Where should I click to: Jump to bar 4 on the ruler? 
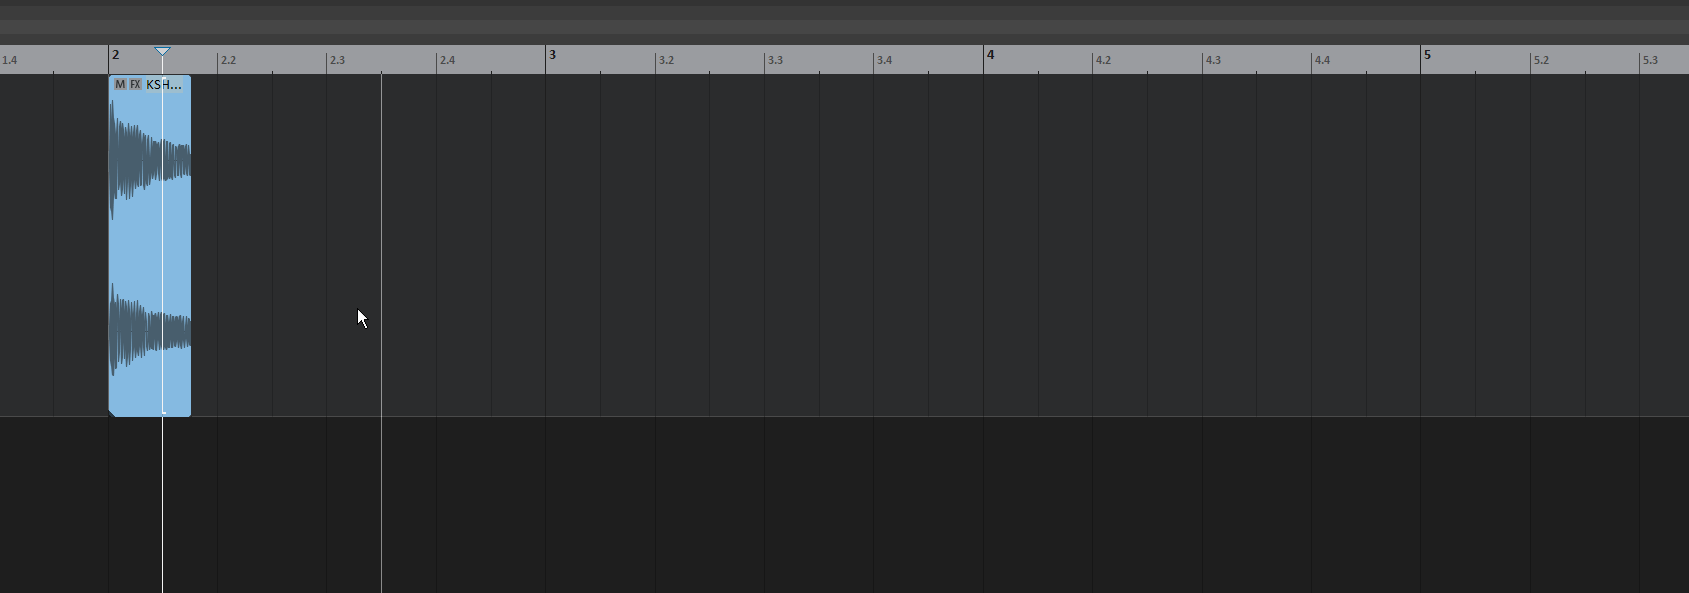[x=990, y=55]
